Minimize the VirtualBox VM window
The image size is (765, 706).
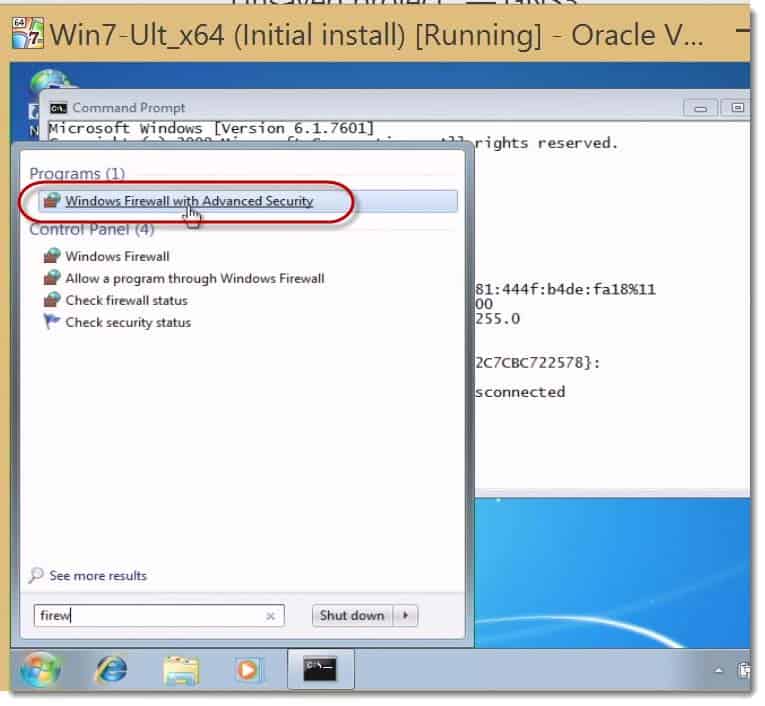click(x=743, y=32)
